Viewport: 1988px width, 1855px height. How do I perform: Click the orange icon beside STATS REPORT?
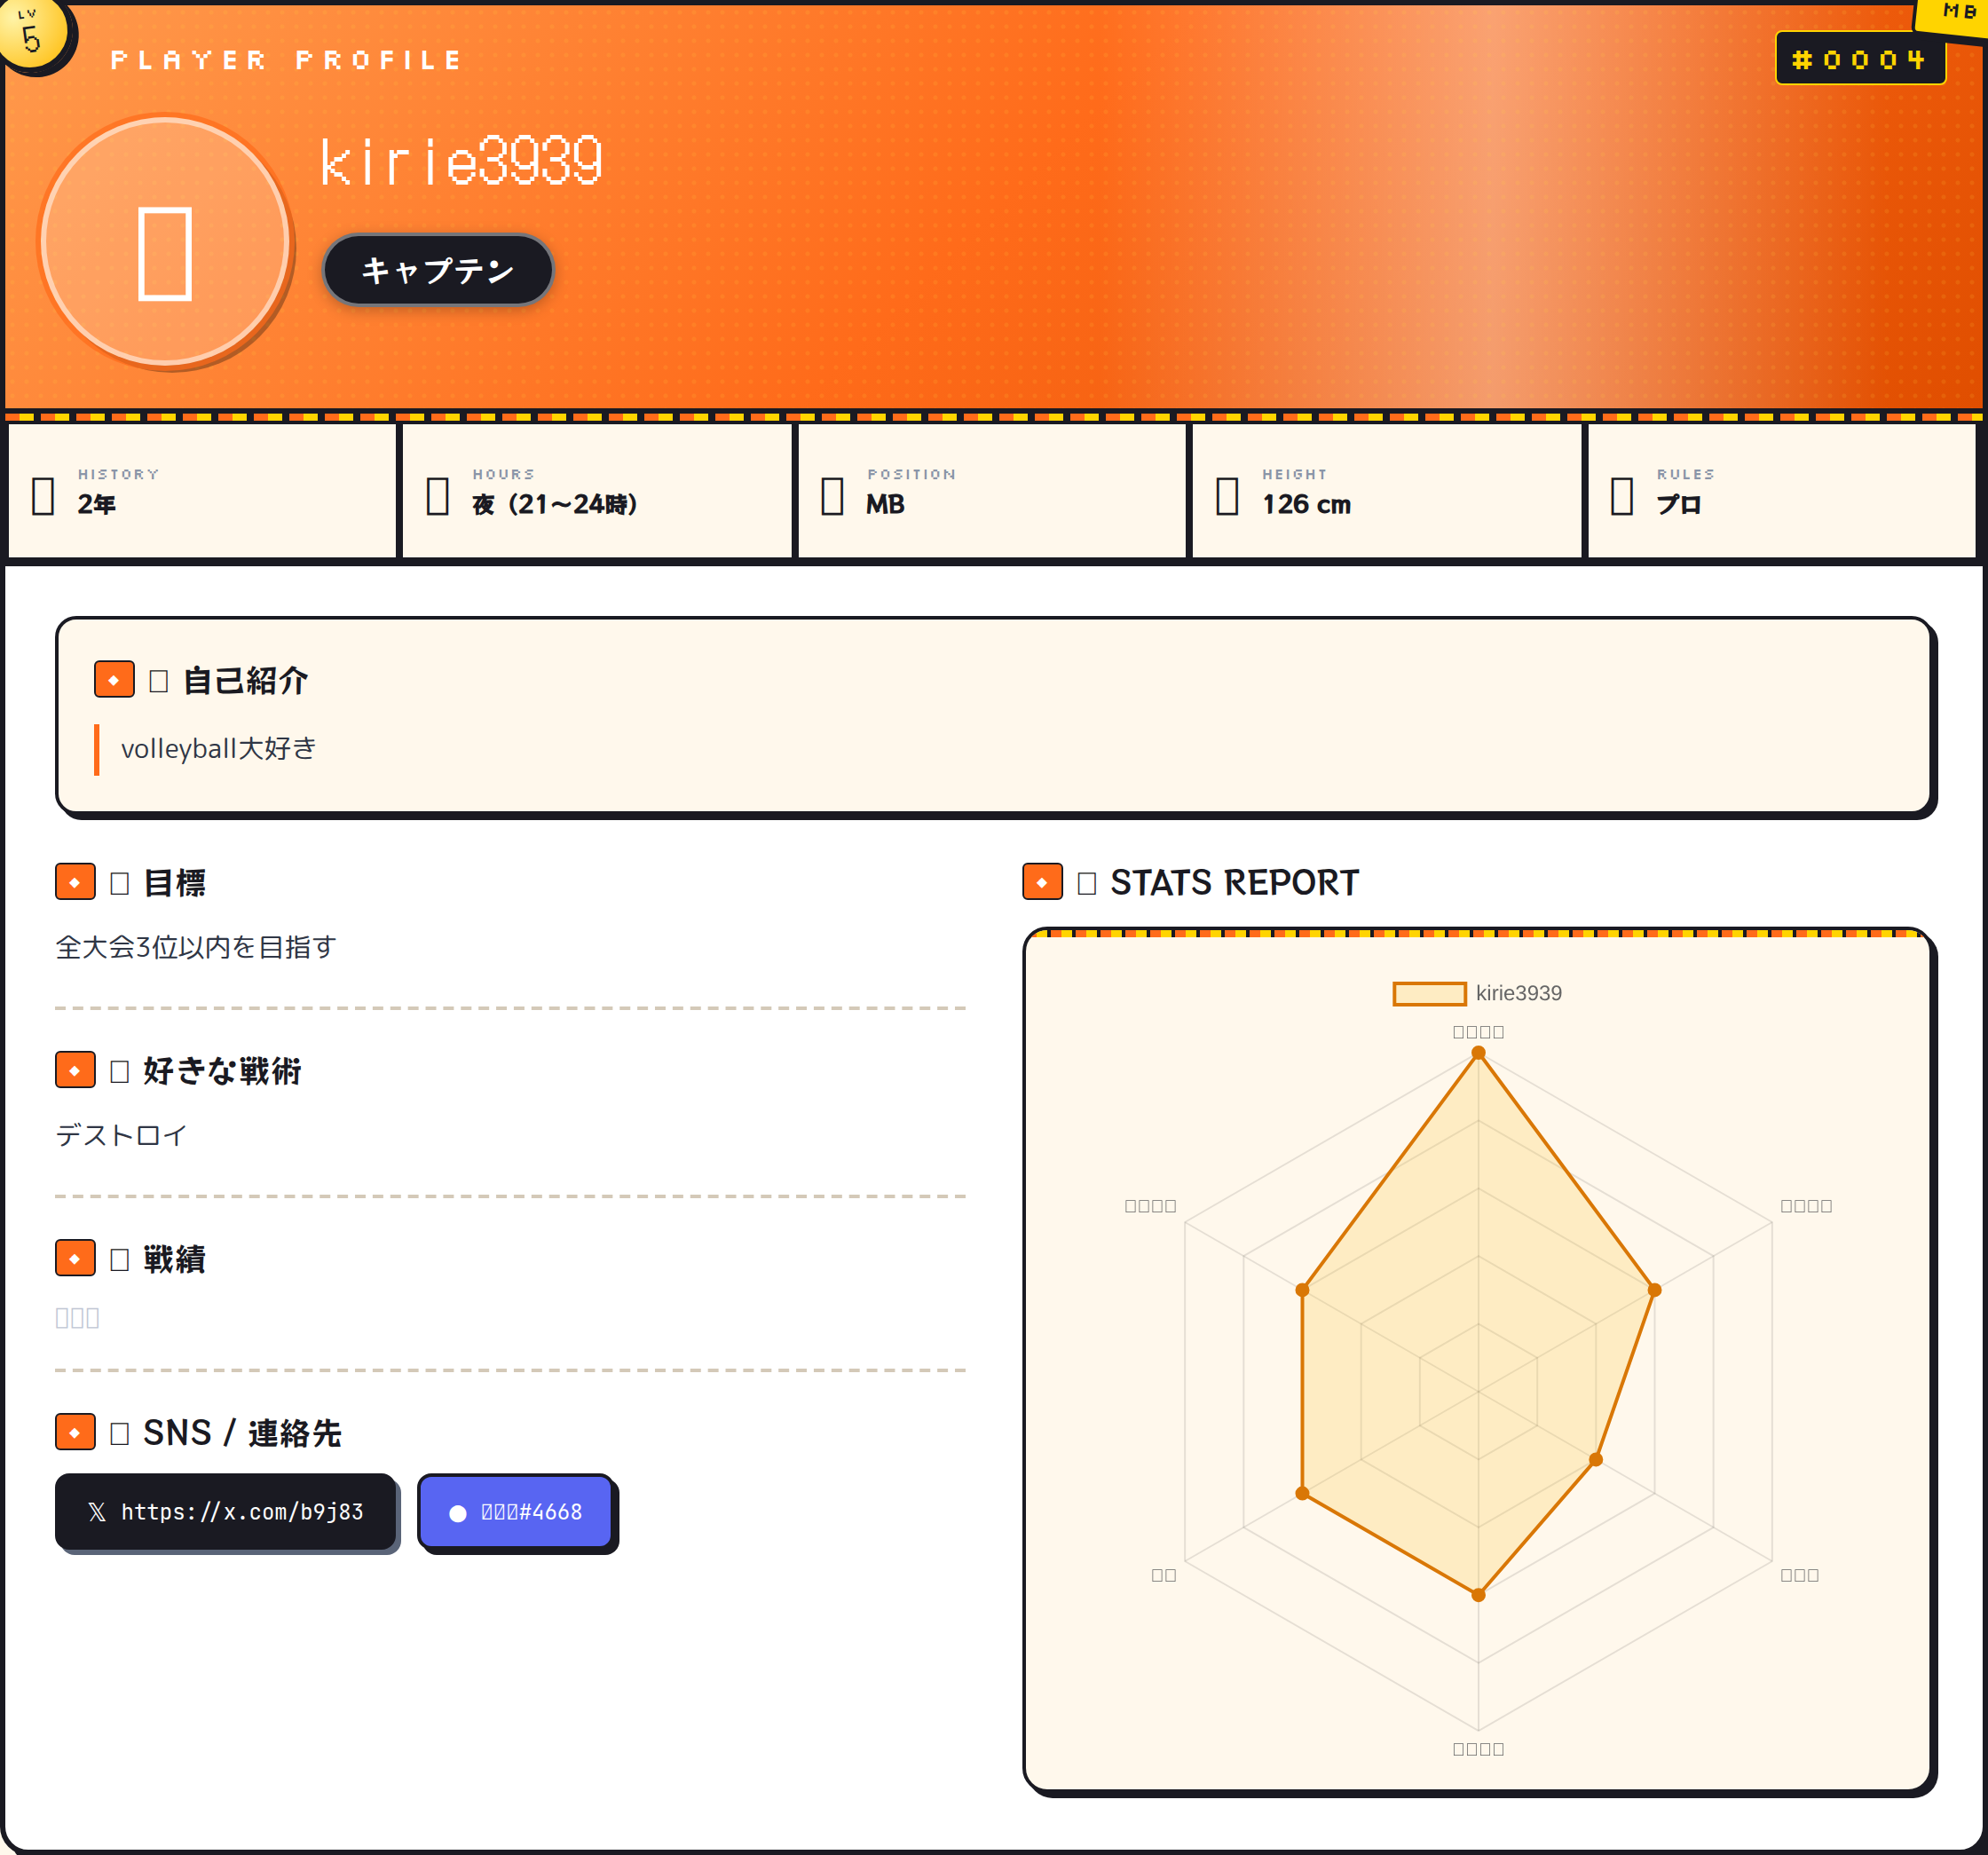coord(1042,882)
